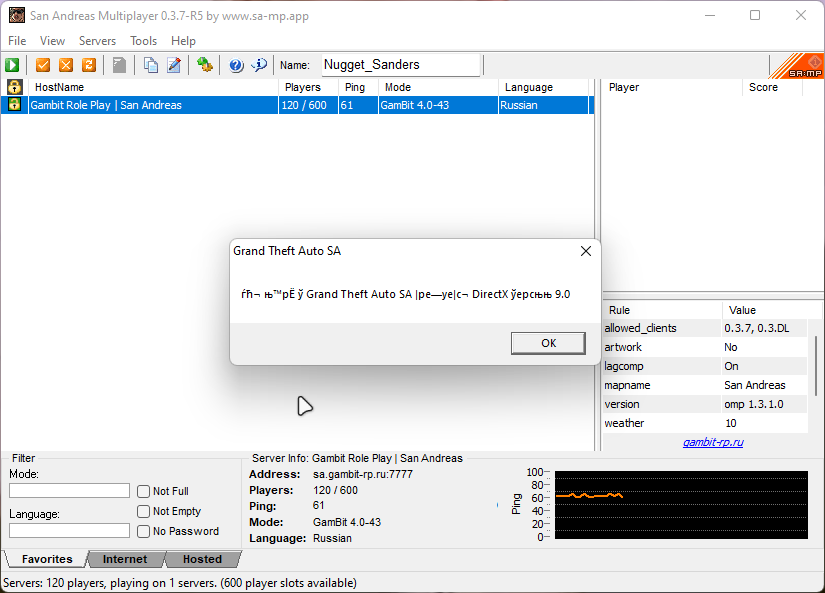The height and width of the screenshot is (593, 825).
Task: Click the Name input field
Action: click(400, 65)
